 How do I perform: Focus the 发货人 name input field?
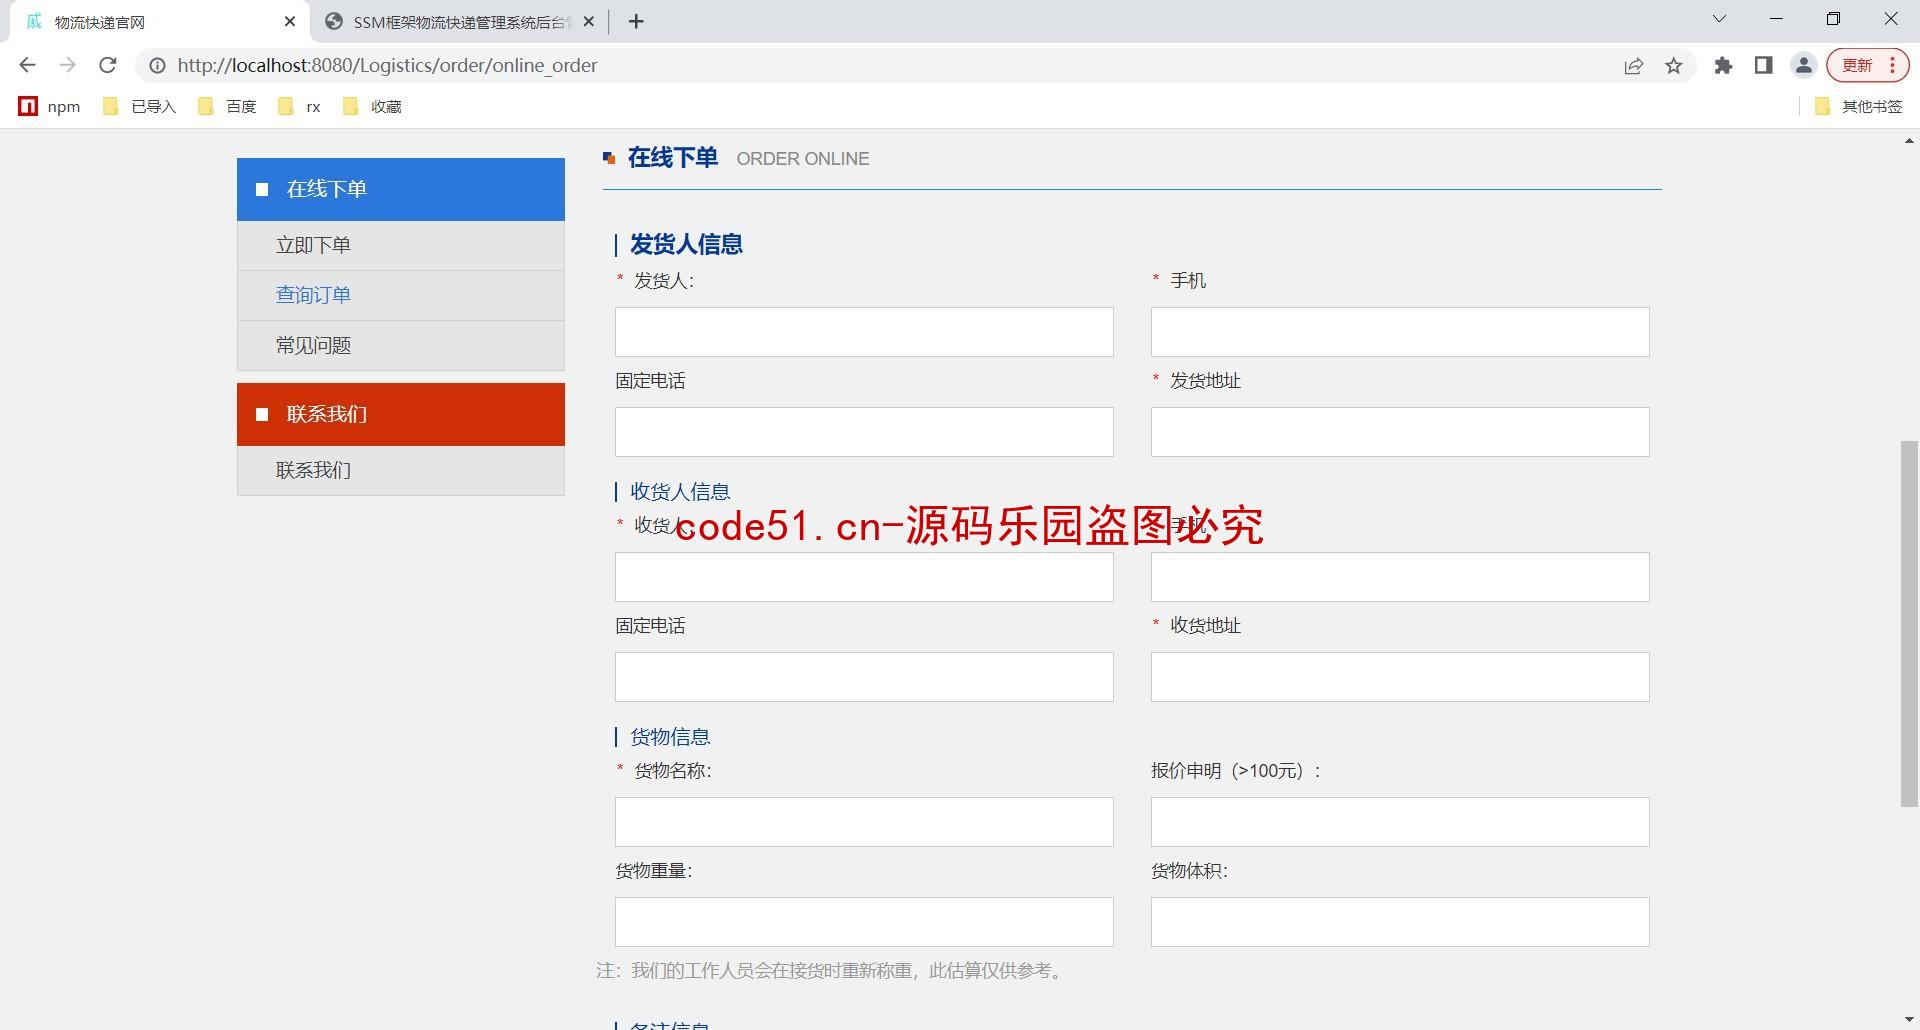pos(864,332)
